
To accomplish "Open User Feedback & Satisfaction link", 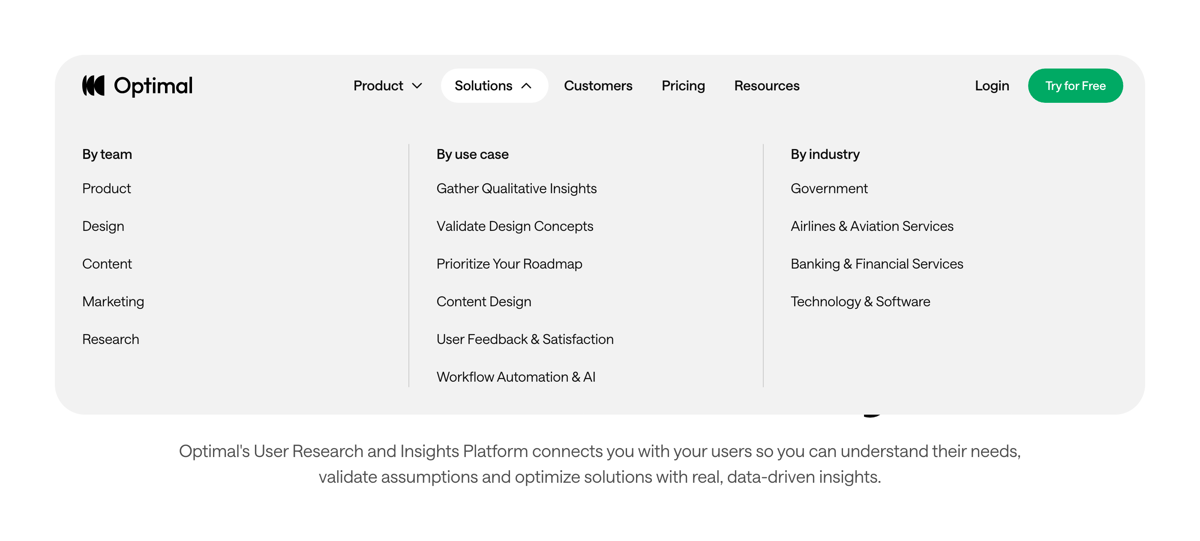I will [525, 340].
